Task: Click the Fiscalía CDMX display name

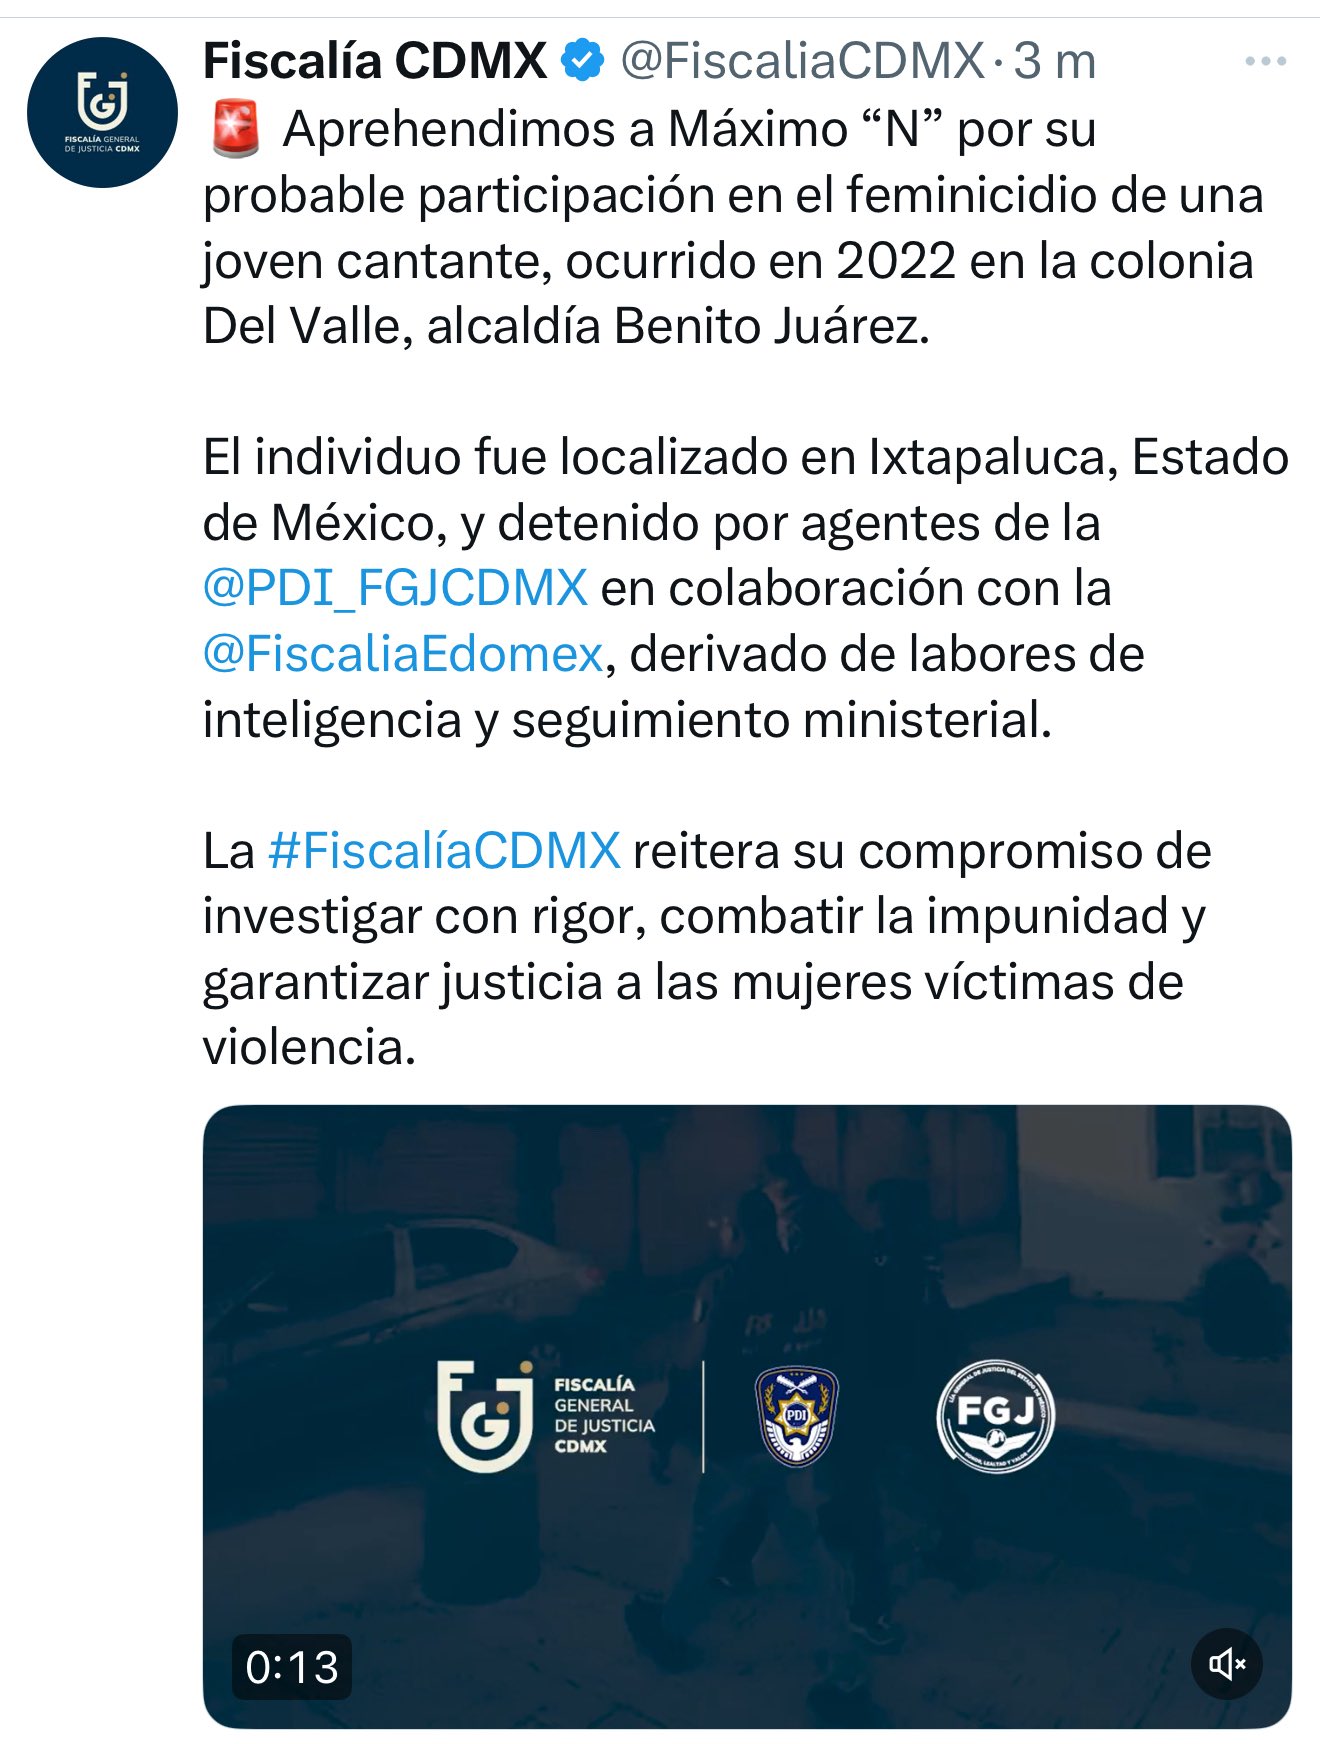Action: pos(375,61)
